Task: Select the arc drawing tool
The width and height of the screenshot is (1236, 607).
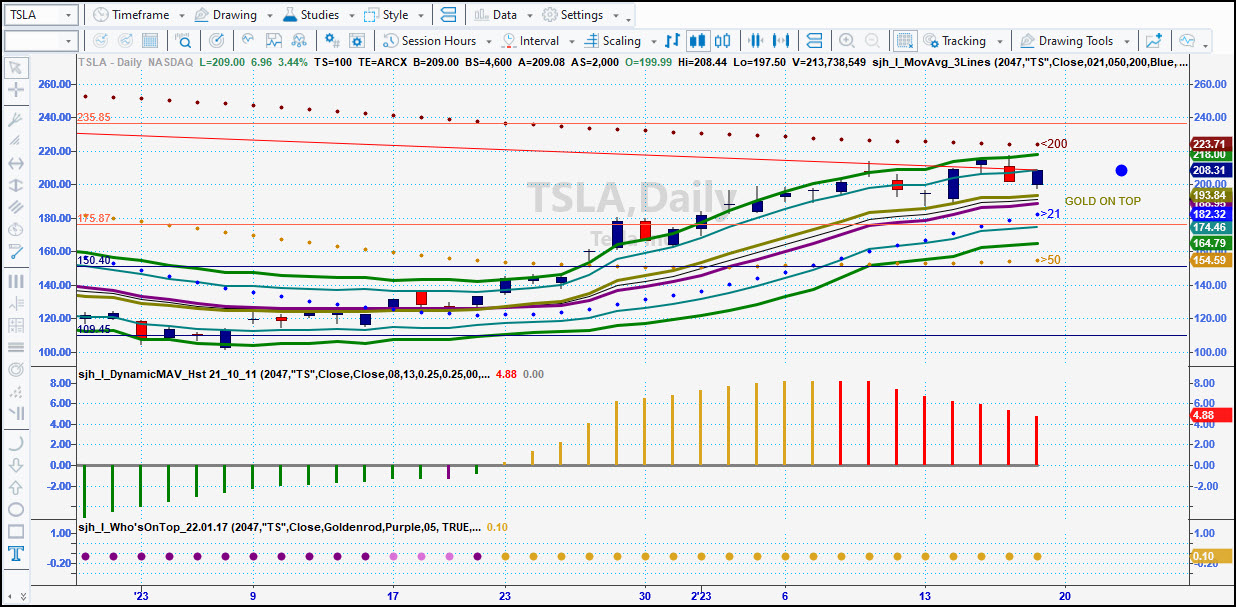Action: point(16,443)
